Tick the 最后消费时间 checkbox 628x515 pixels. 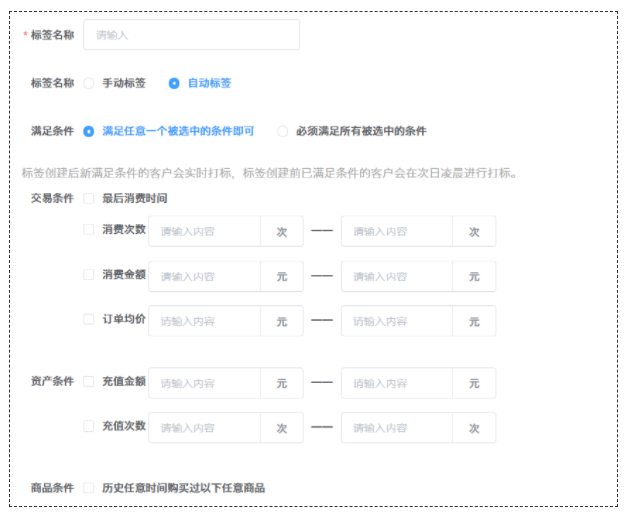pos(89,198)
